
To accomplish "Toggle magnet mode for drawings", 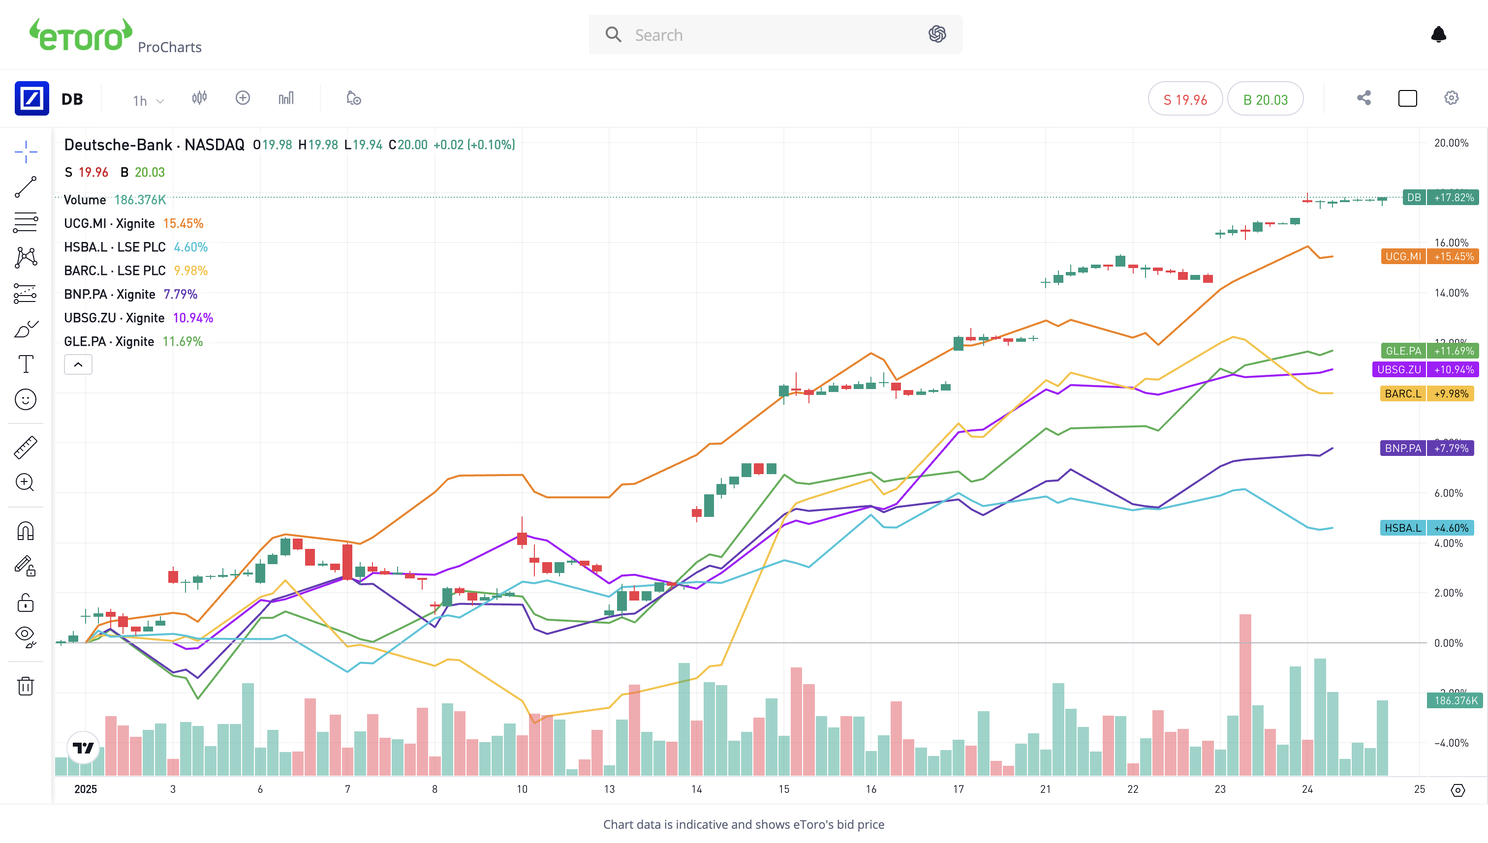I will tap(26, 531).
